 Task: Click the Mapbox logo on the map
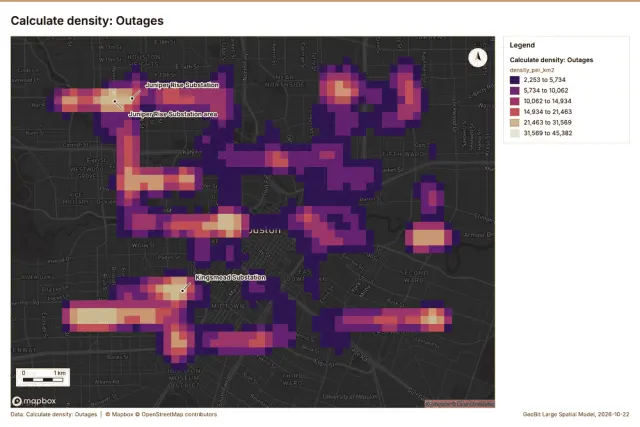pos(34,401)
